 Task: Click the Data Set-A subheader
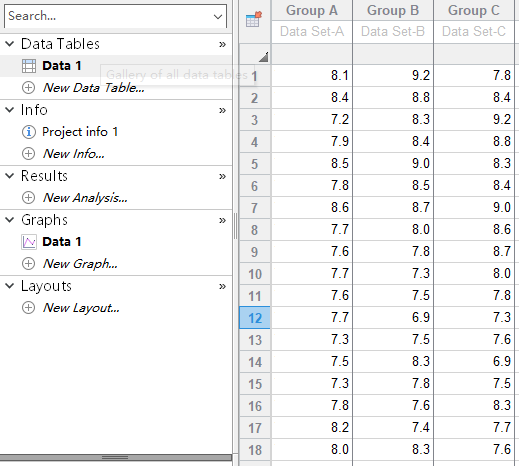[x=312, y=32]
